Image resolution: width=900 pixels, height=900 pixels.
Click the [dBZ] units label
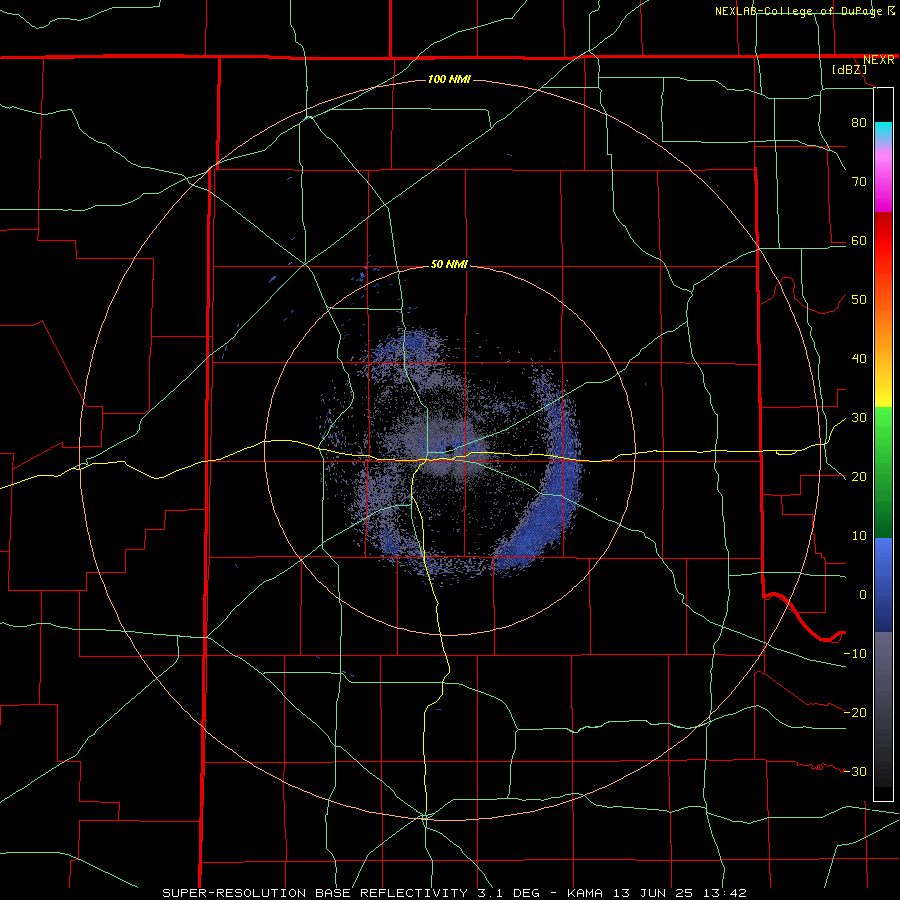pyautogui.click(x=849, y=70)
